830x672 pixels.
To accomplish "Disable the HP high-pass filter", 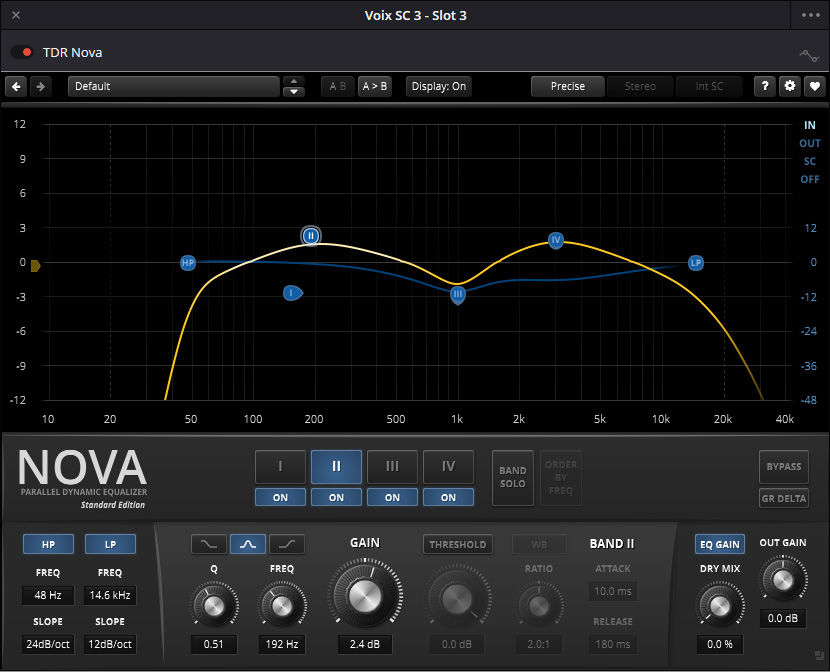I will point(48,544).
